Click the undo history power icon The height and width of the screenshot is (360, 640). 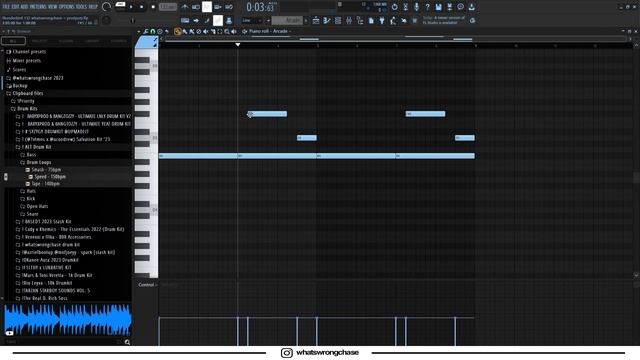click(x=394, y=7)
